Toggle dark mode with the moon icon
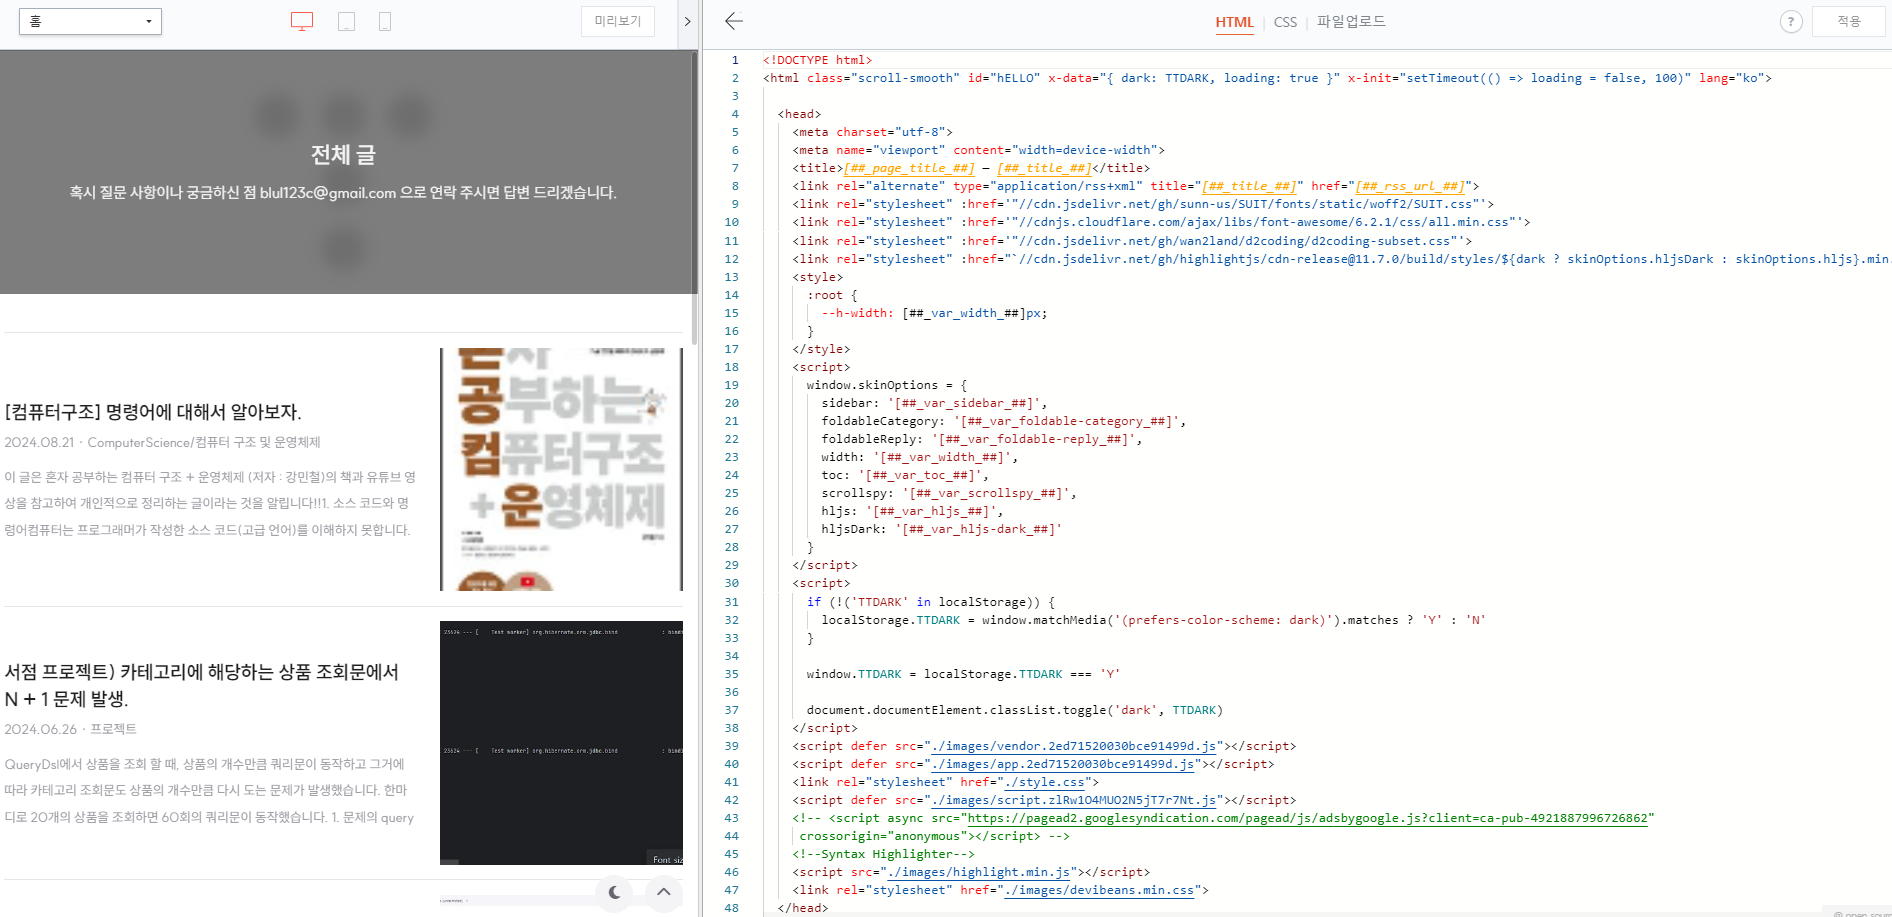The height and width of the screenshot is (917, 1892). (x=614, y=892)
